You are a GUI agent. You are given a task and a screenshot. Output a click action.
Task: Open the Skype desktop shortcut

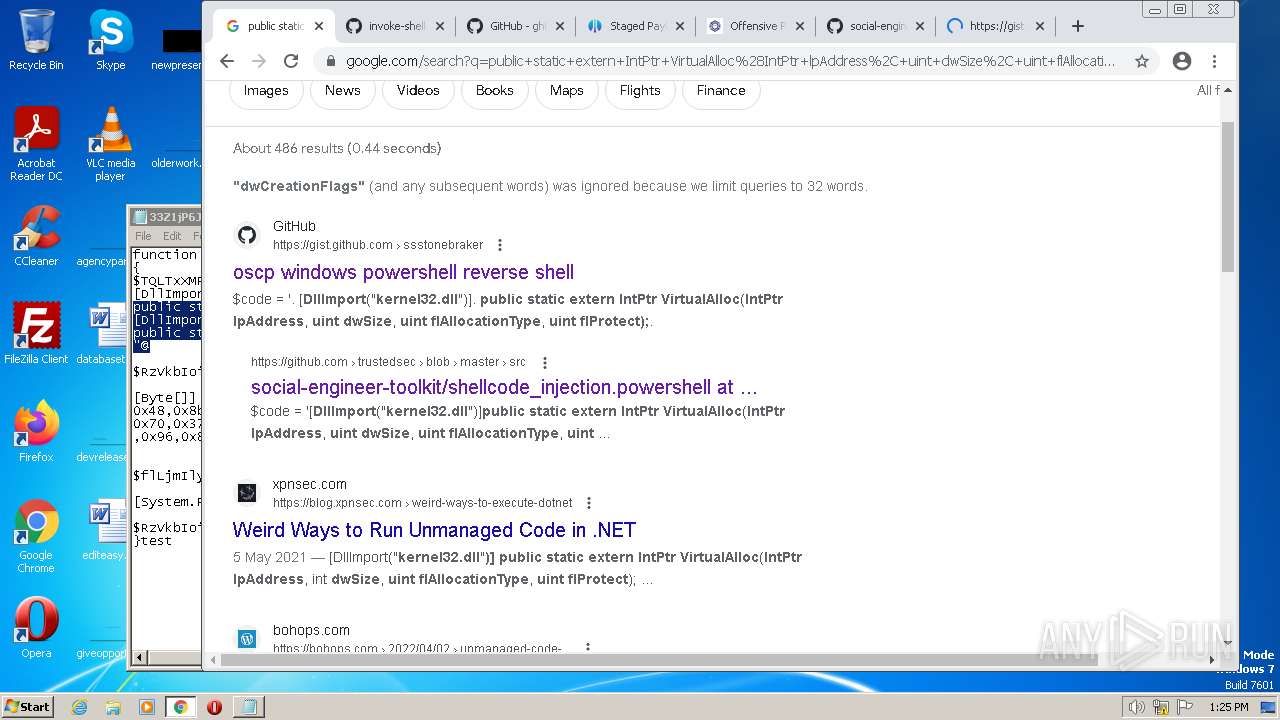coord(110,40)
